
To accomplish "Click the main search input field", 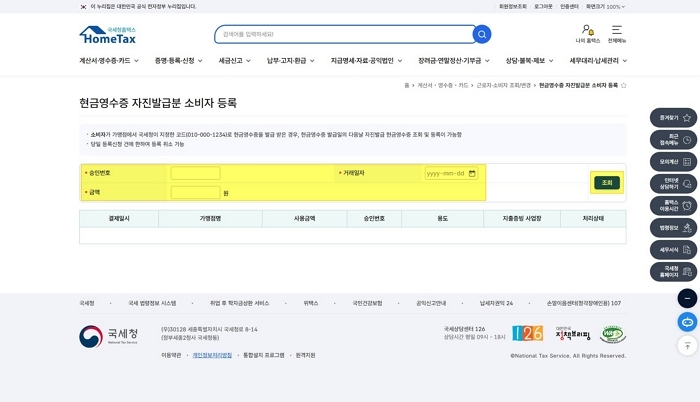I will (x=344, y=34).
